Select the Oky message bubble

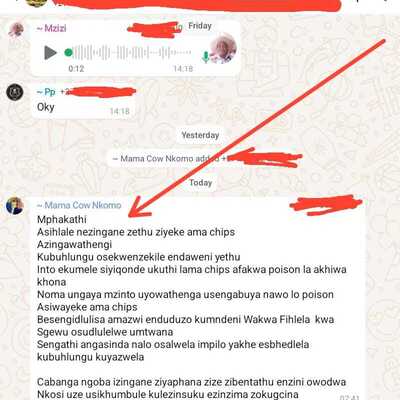click(x=84, y=101)
